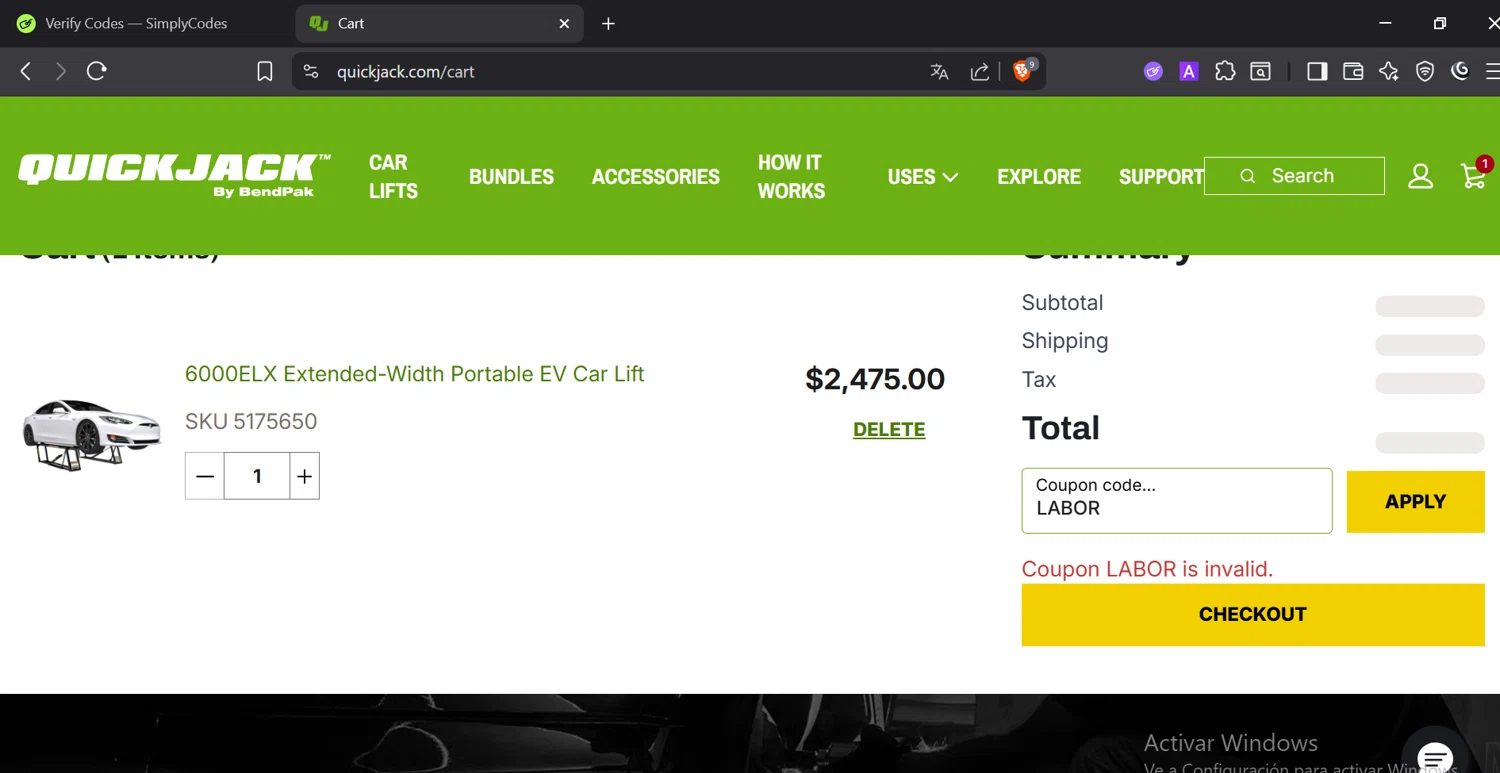Open the chat widget bubble
Screen dimensions: 1500x773
(x=1436, y=755)
